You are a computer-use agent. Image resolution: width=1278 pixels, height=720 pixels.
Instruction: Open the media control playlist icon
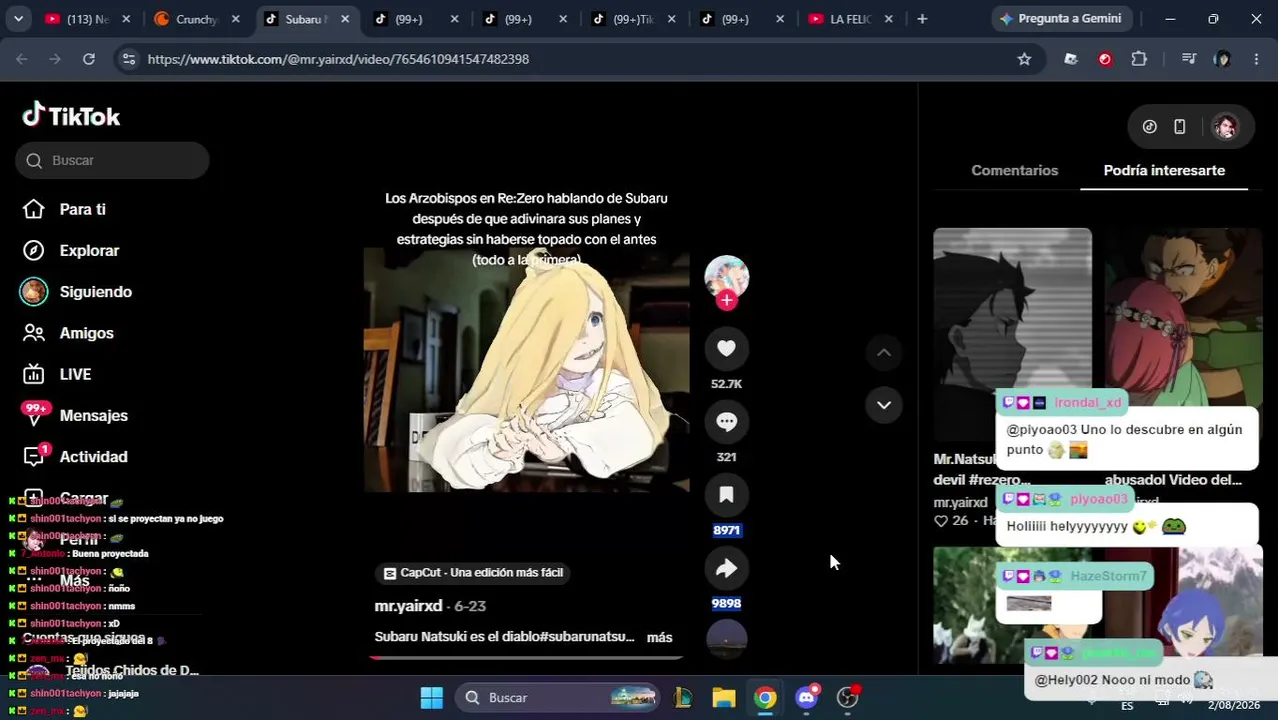(1188, 59)
